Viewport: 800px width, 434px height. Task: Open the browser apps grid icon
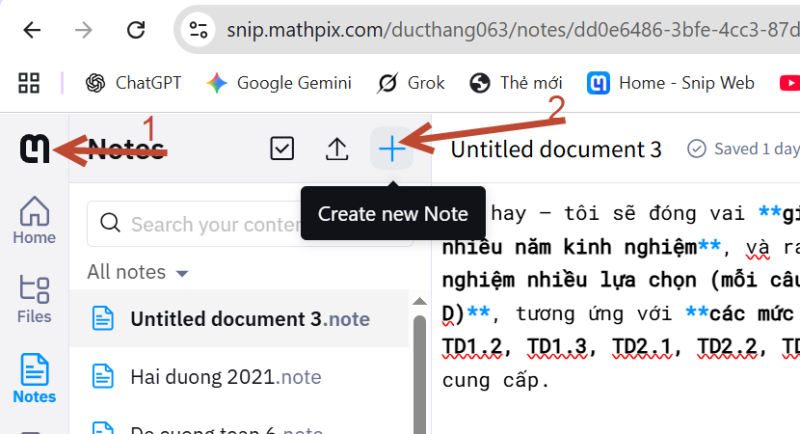(29, 83)
